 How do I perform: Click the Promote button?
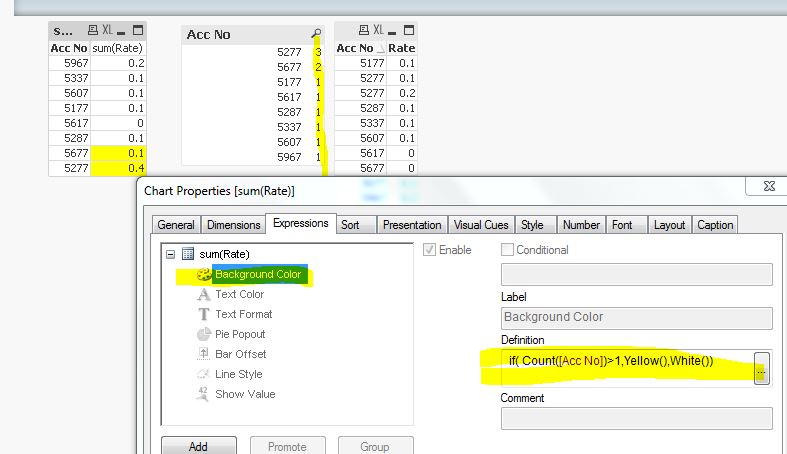pyautogui.click(x=287, y=446)
